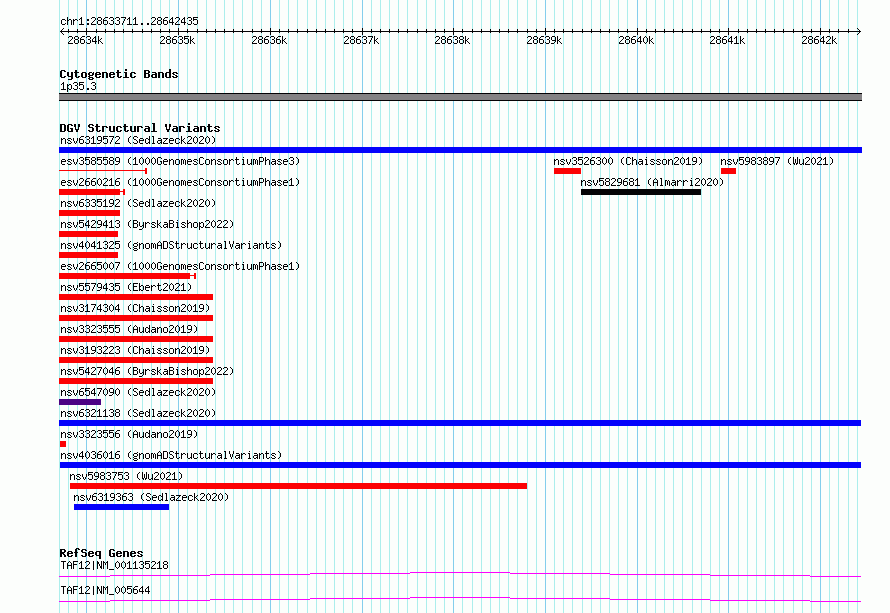The image size is (890, 613).
Task: Click the ruler's right end arrow
Action: [859, 31]
